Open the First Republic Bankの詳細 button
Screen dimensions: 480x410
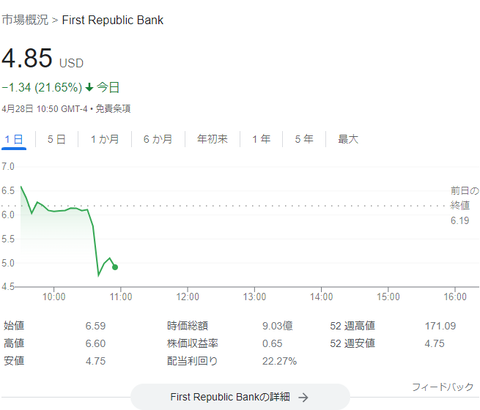click(240, 397)
